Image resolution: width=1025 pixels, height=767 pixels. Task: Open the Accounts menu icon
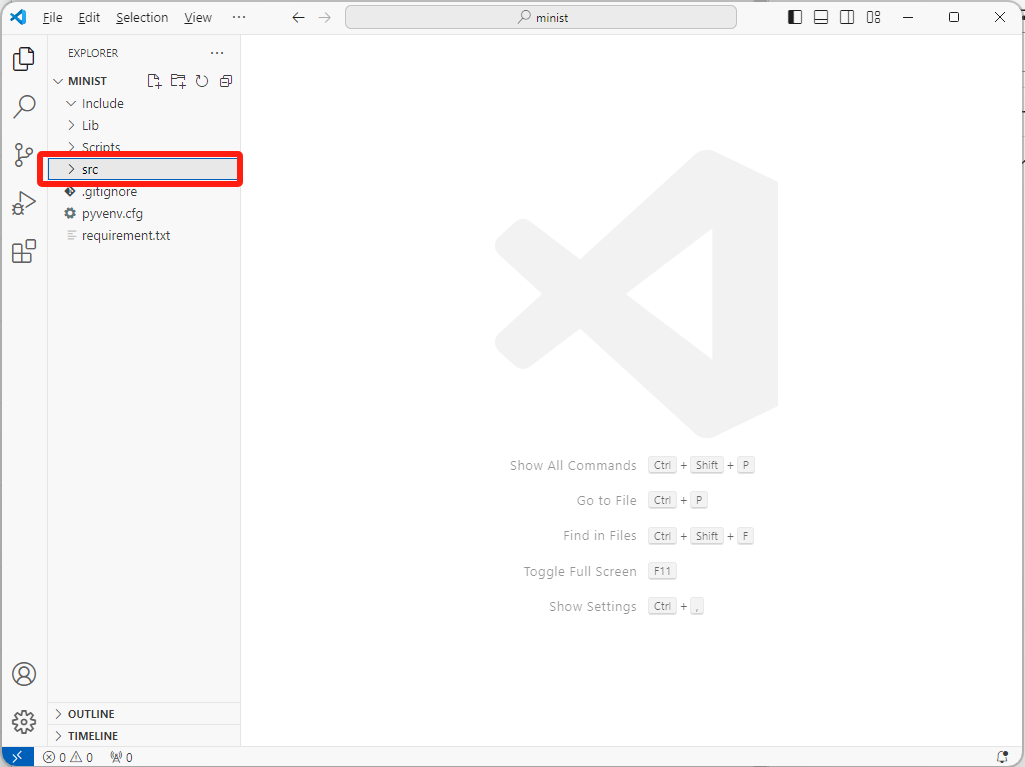24,673
